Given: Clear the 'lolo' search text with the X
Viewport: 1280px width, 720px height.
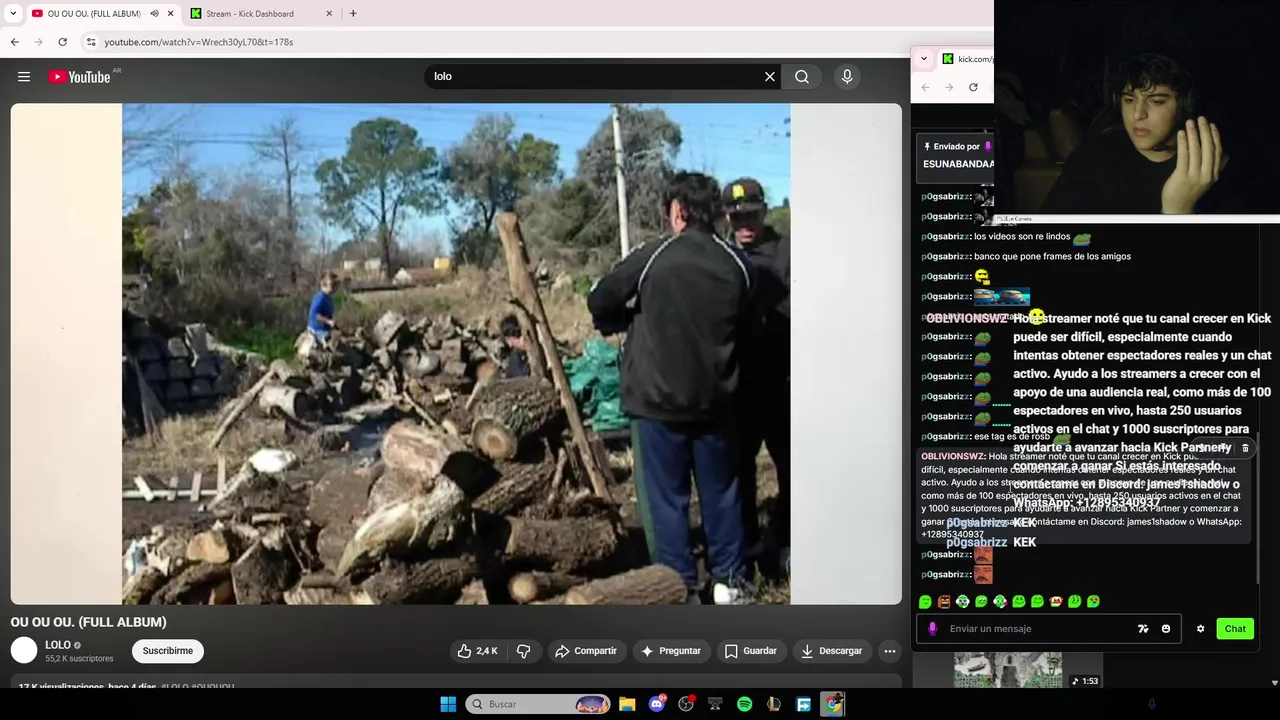Looking at the screenshot, I should coord(770,77).
